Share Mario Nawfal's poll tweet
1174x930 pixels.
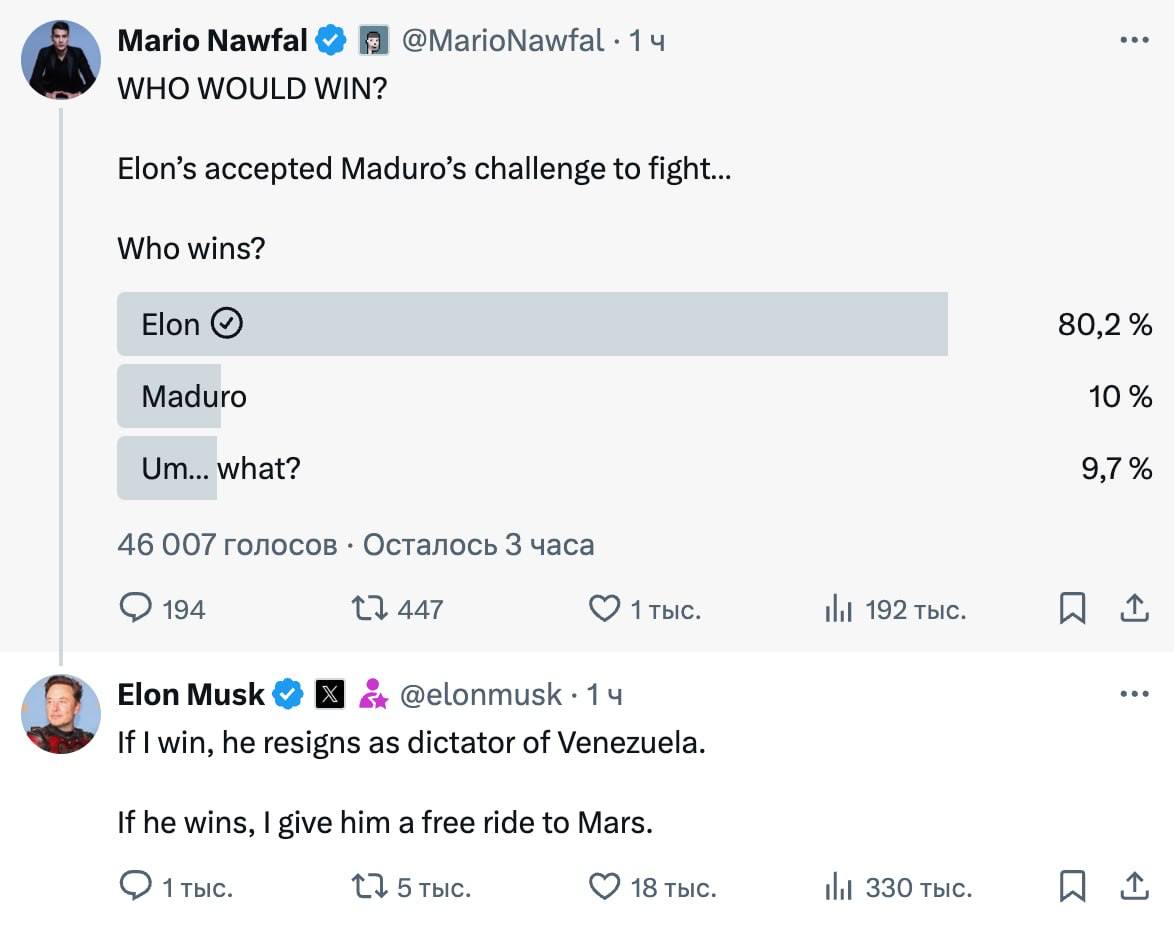click(x=1134, y=608)
